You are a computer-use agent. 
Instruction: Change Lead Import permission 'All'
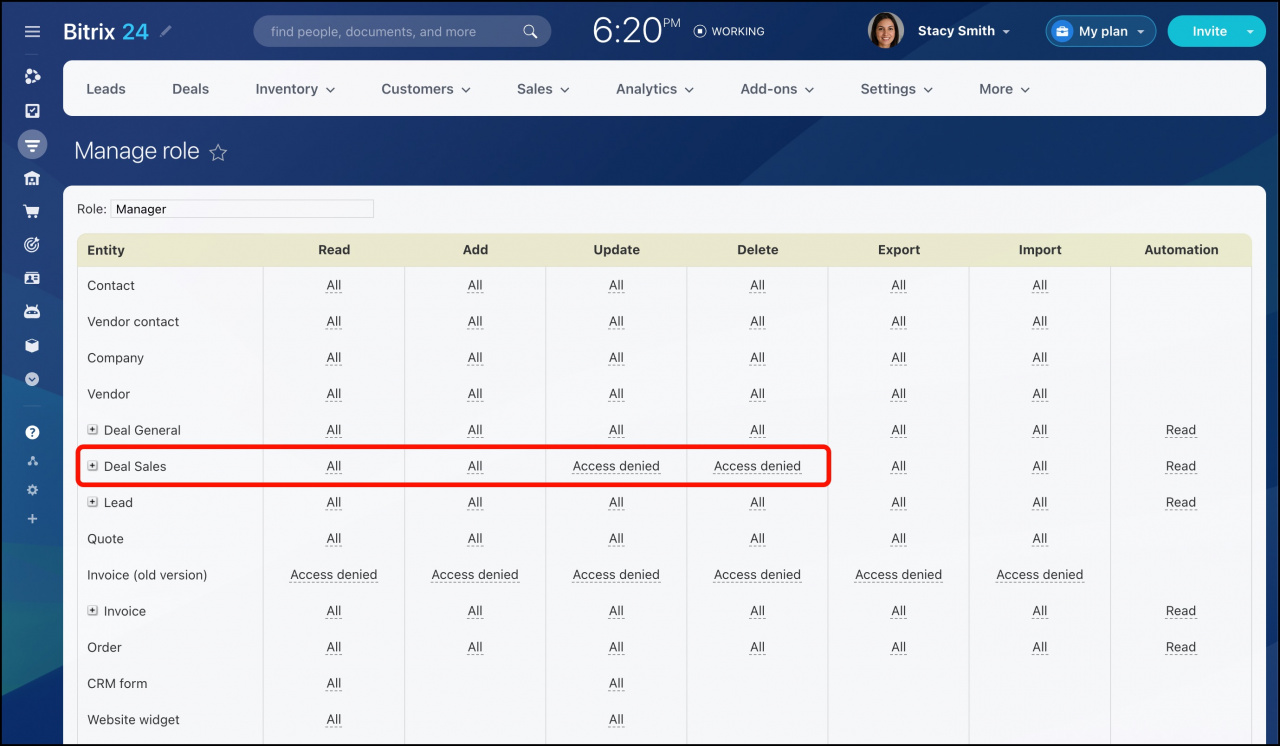[x=1040, y=502]
